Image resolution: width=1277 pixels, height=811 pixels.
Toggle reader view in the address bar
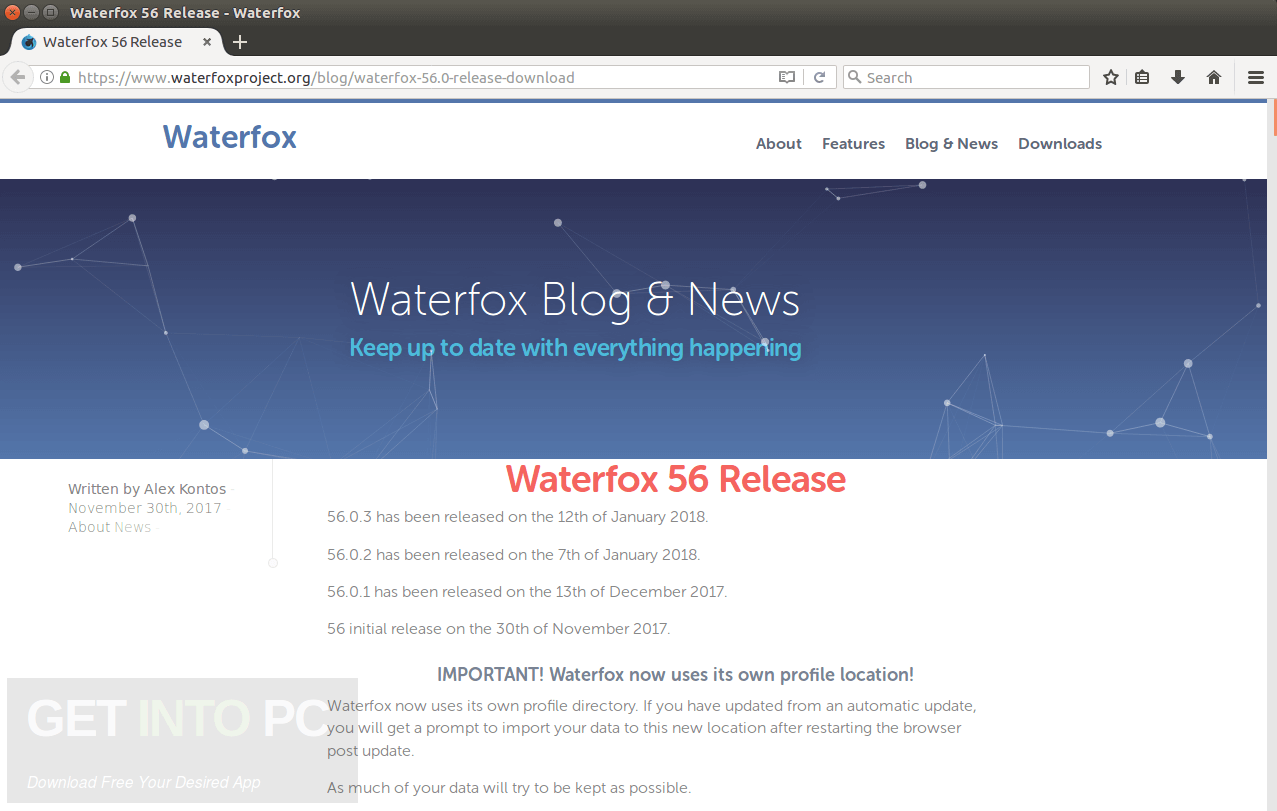787,77
